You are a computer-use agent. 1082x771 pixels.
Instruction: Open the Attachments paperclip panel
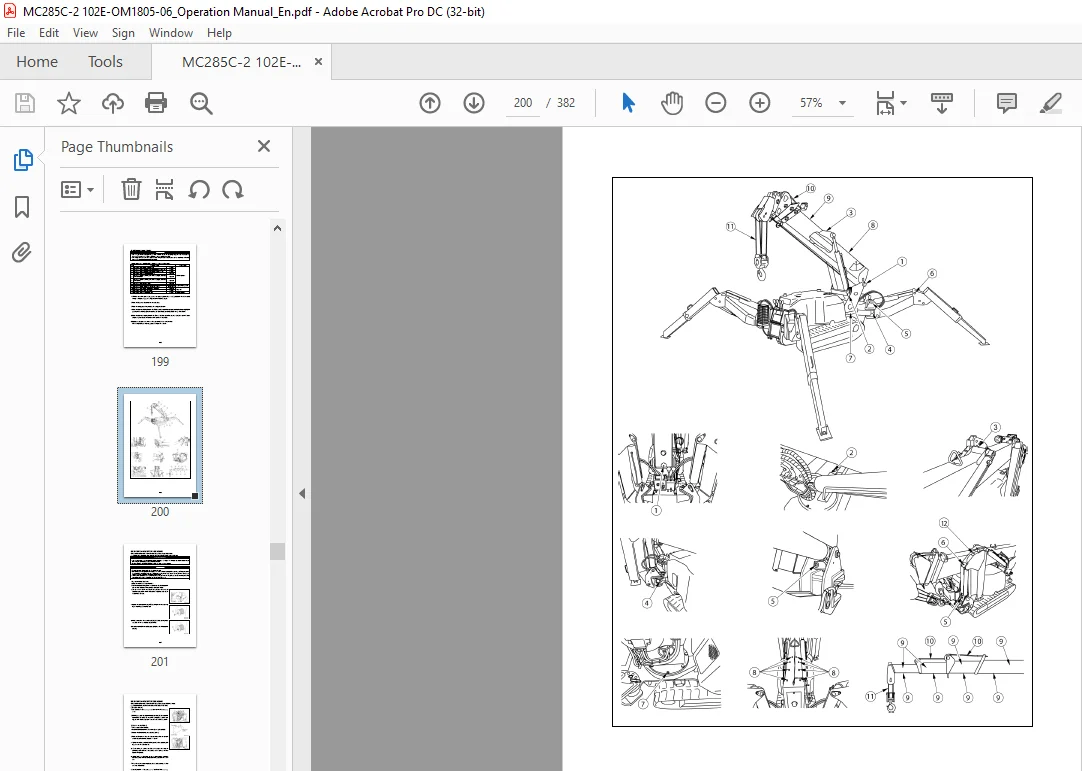point(22,253)
